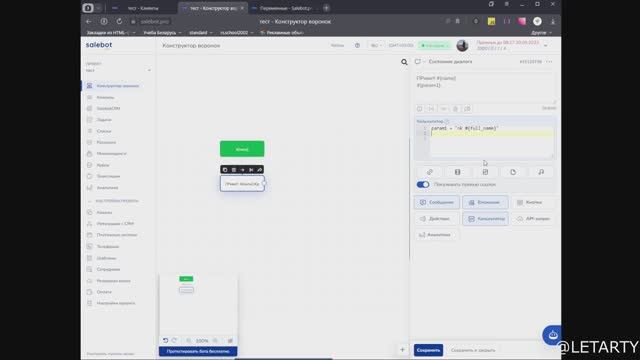Open Клиенты section in the sidebar
Viewport: 640px width, 360px height.
pos(105,98)
